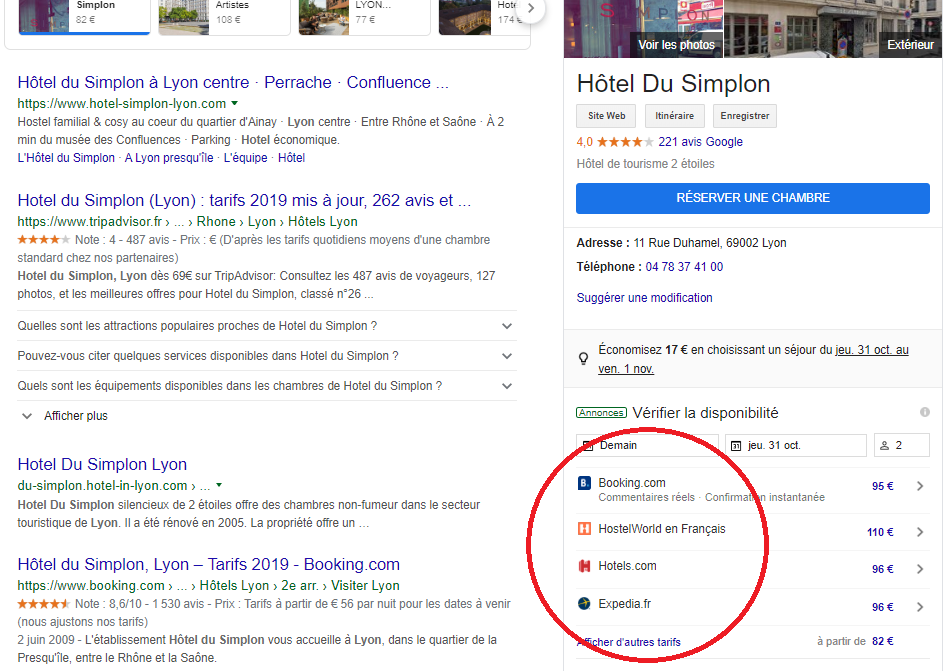Screen dimensions: 952x671
Task: Open the 'Demain' check-in date field
Action: tap(647, 446)
